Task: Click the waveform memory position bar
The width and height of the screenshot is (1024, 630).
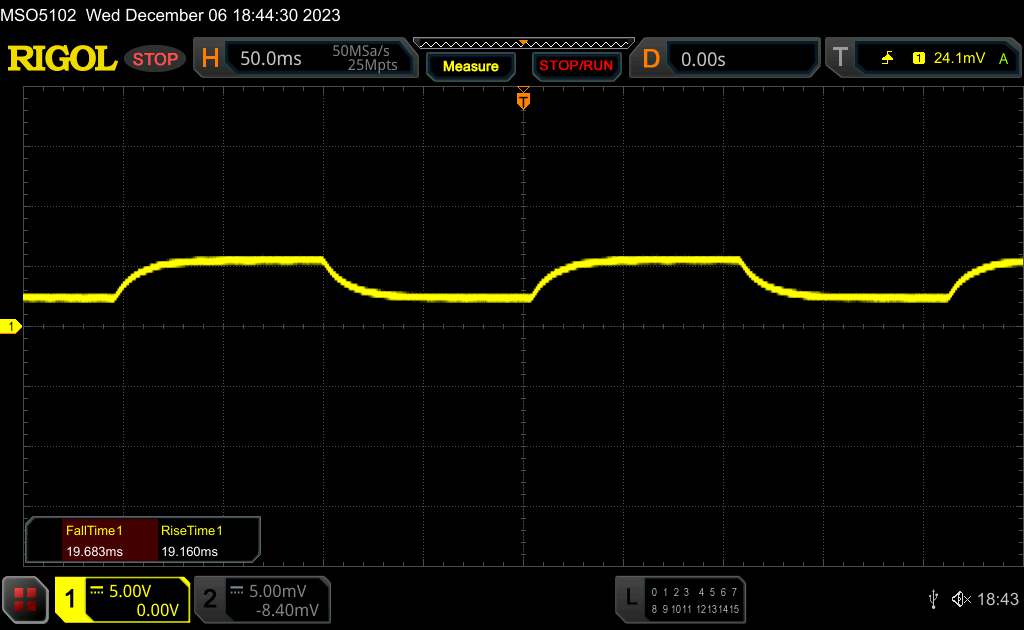Action: (x=524, y=44)
